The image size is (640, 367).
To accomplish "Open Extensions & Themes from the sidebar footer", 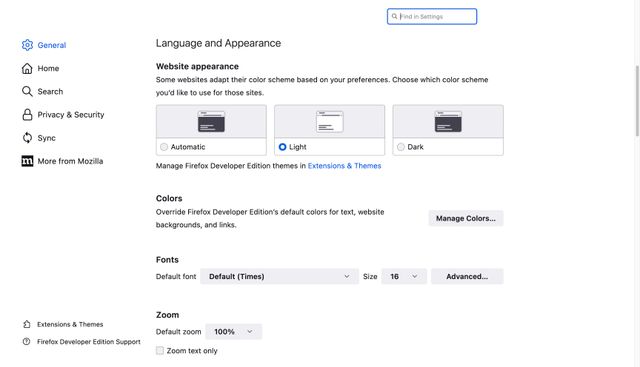I will pos(70,324).
